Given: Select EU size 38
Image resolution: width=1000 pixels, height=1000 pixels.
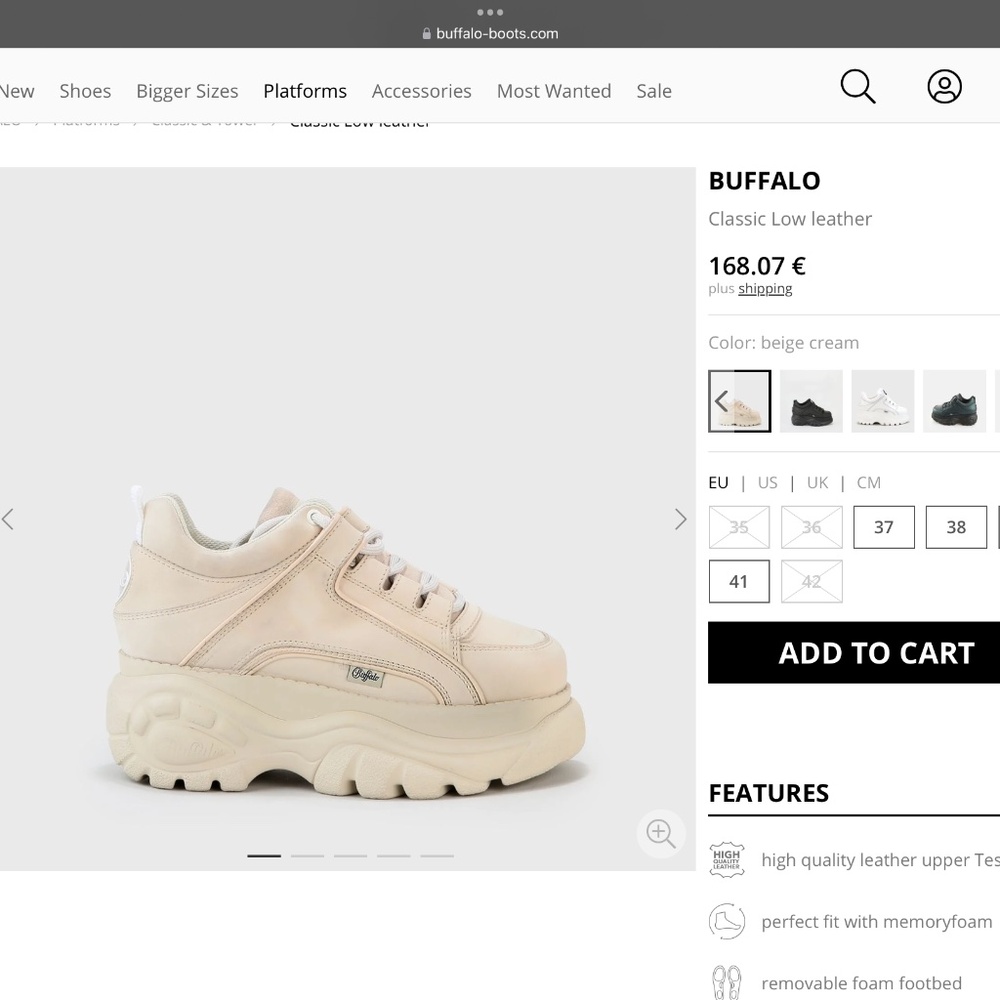Looking at the screenshot, I should 956,527.
